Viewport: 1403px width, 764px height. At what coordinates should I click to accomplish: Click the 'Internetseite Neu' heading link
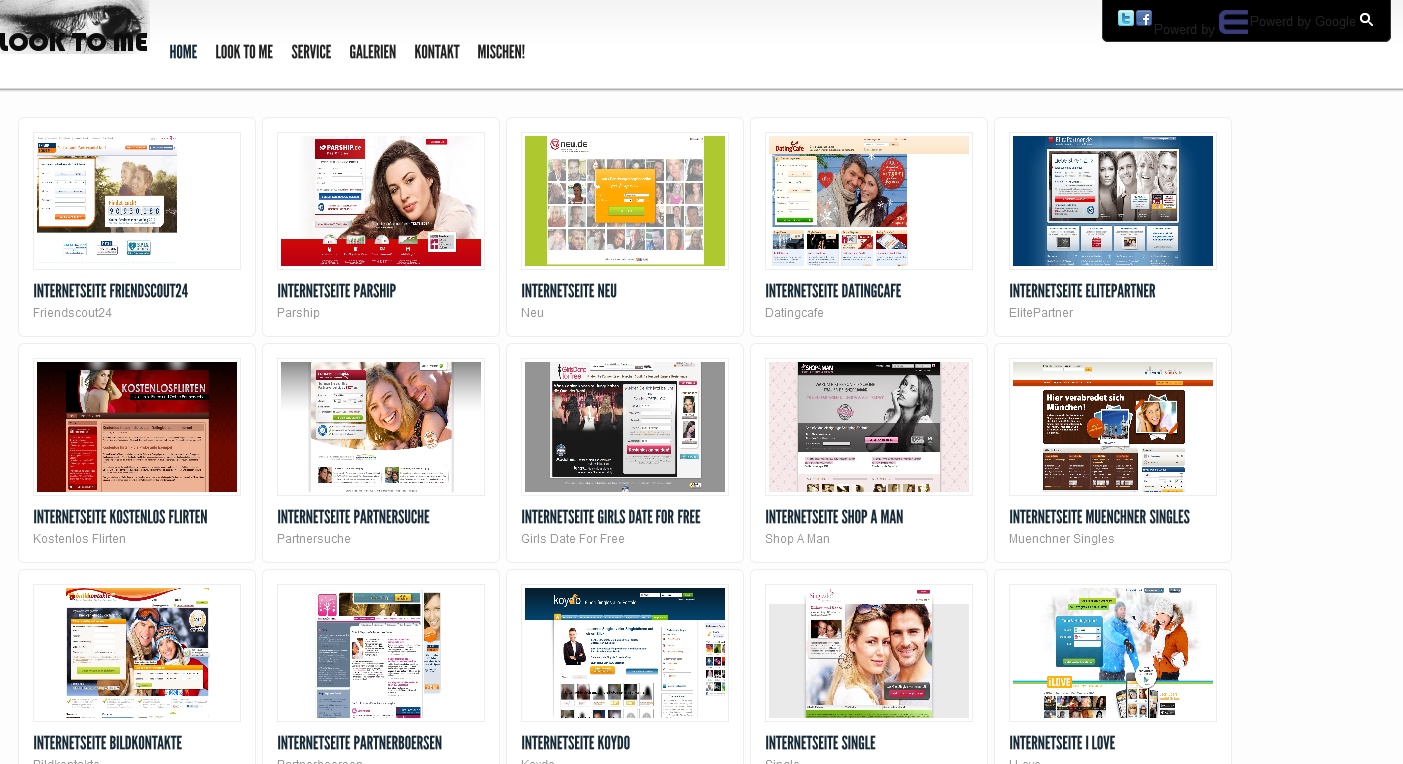569,291
